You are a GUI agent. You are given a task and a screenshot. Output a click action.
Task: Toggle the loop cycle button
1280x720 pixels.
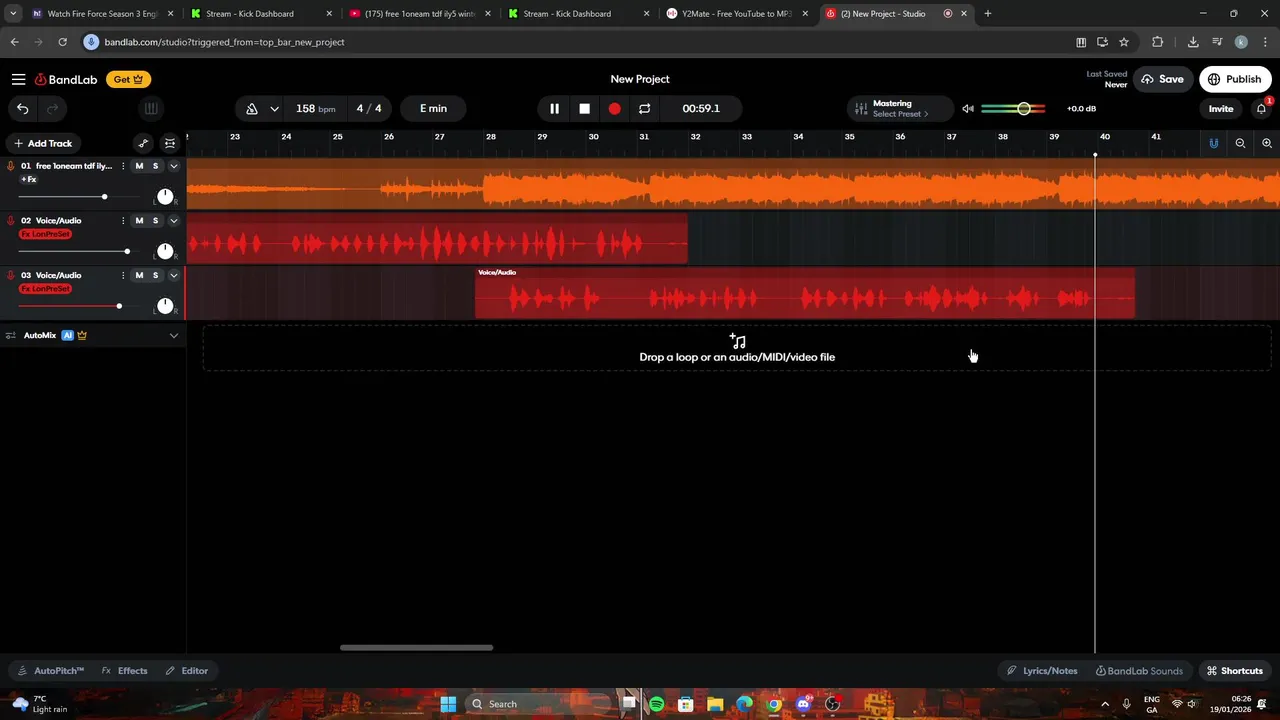(x=644, y=108)
